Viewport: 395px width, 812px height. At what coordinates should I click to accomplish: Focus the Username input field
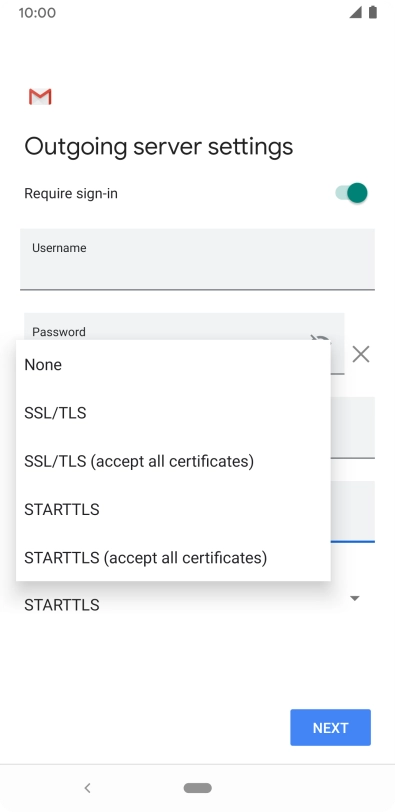click(197, 259)
